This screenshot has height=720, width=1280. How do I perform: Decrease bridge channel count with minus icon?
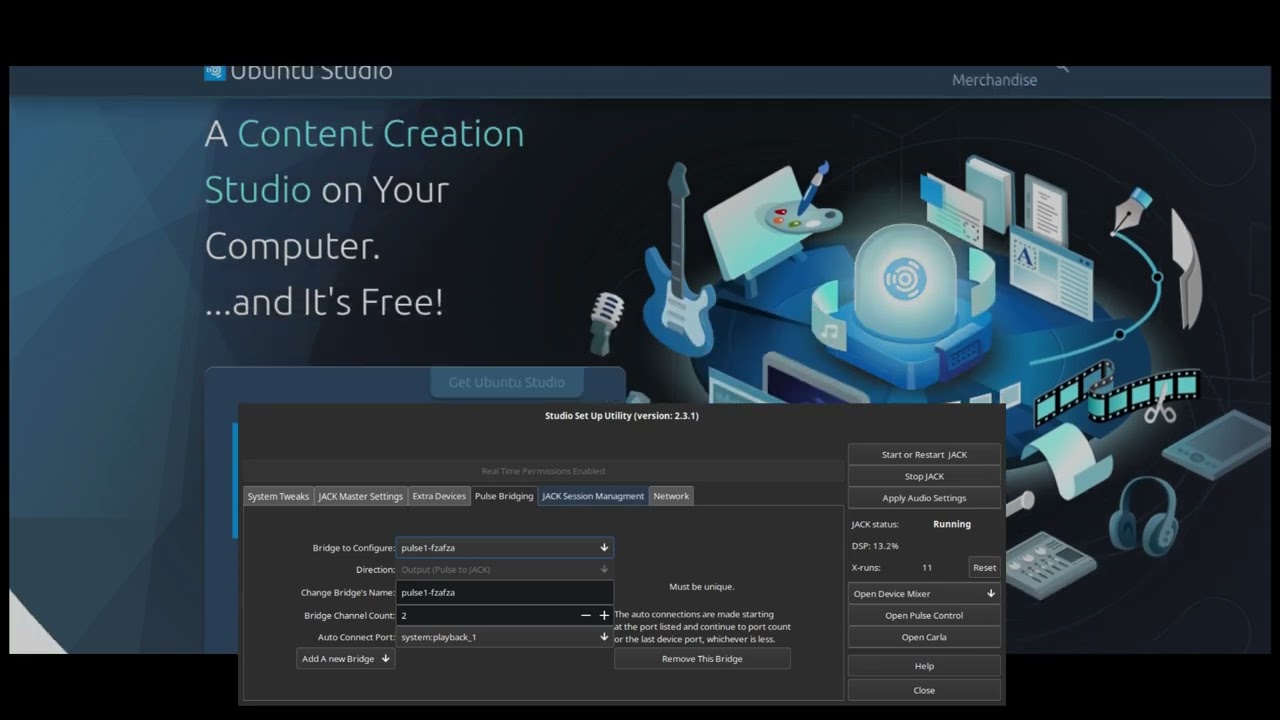[586, 616]
